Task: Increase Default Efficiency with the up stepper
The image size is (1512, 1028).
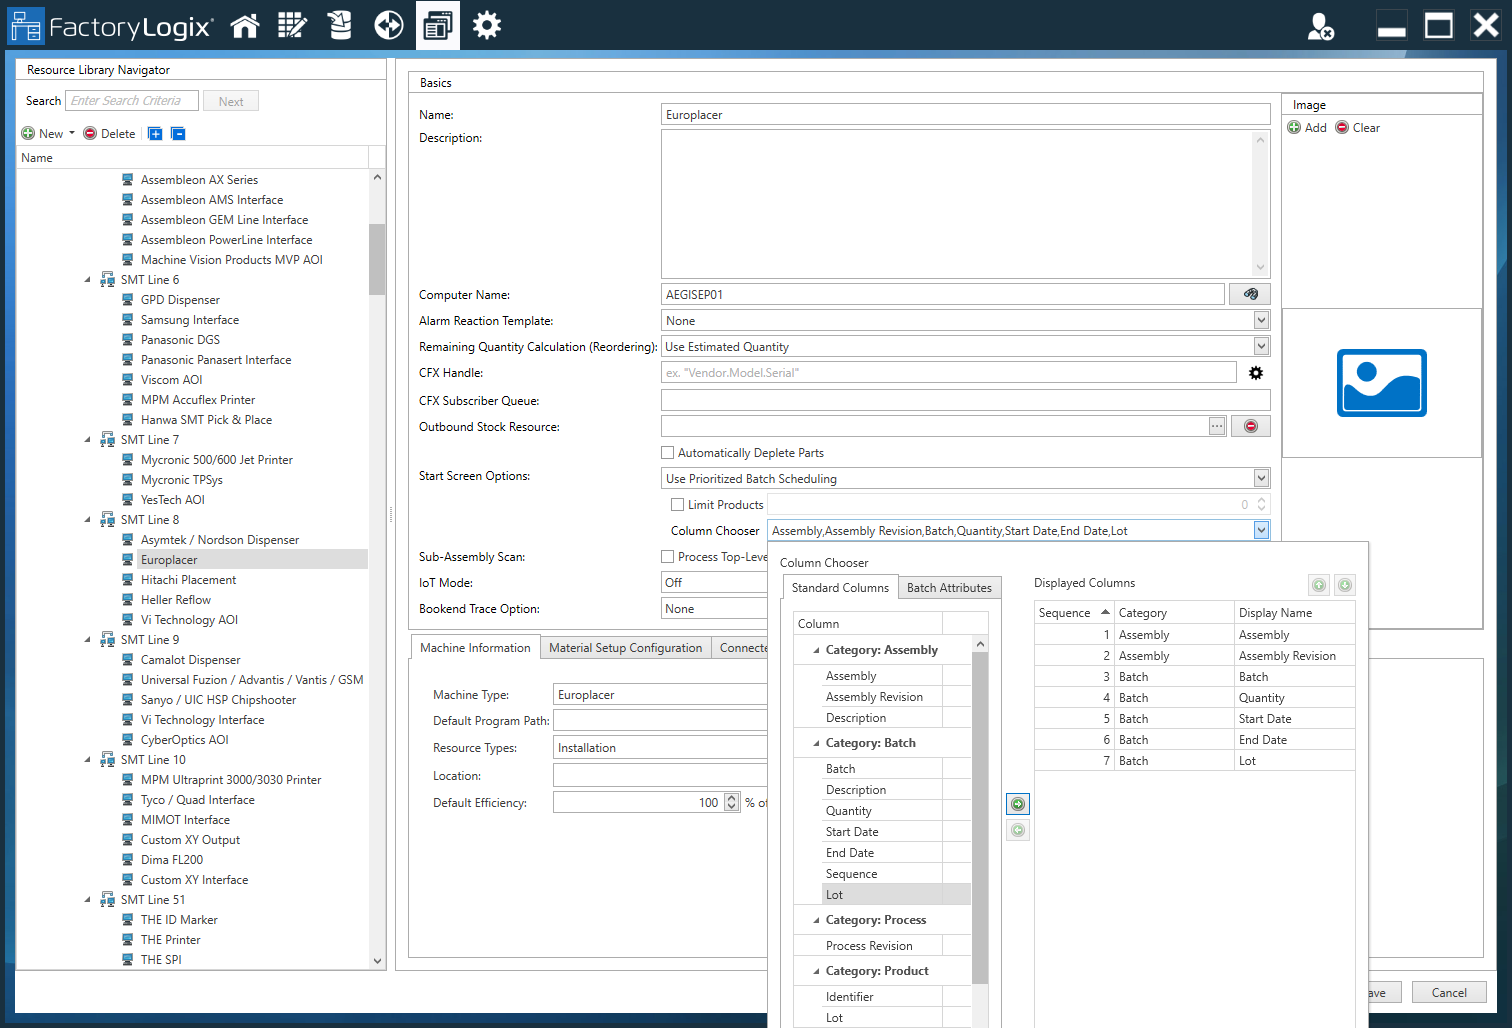Action: (x=731, y=796)
